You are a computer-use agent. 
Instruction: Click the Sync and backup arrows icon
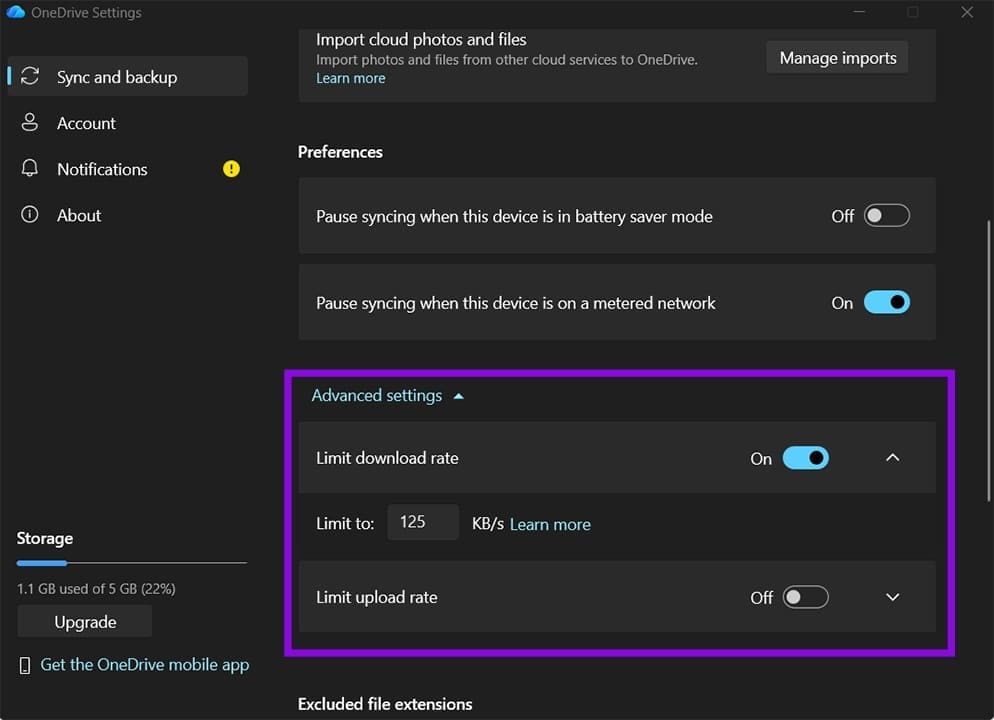pos(30,76)
